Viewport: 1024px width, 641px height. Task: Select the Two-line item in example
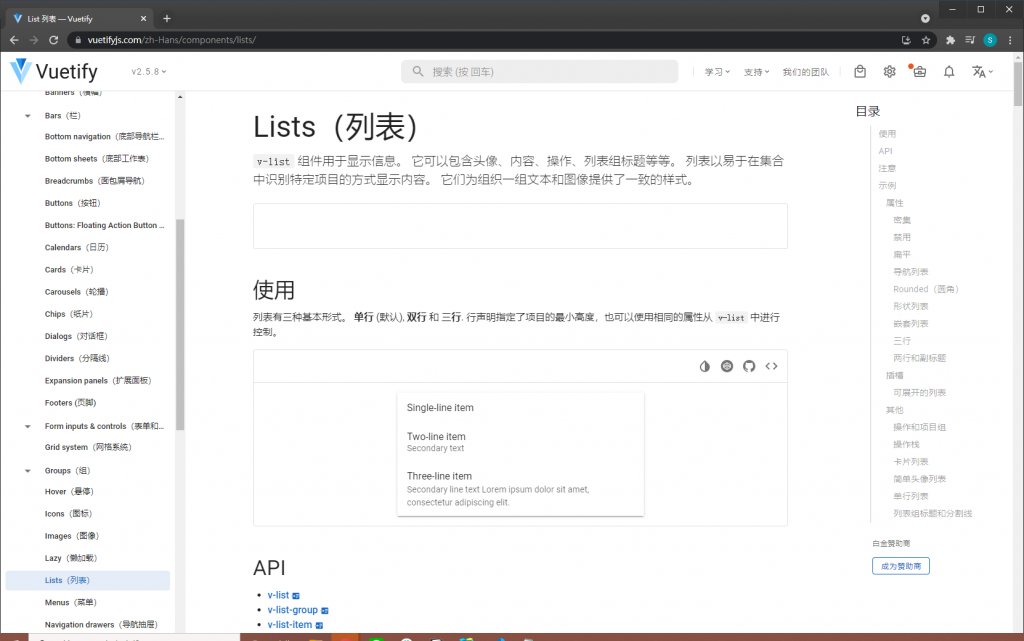click(520, 442)
